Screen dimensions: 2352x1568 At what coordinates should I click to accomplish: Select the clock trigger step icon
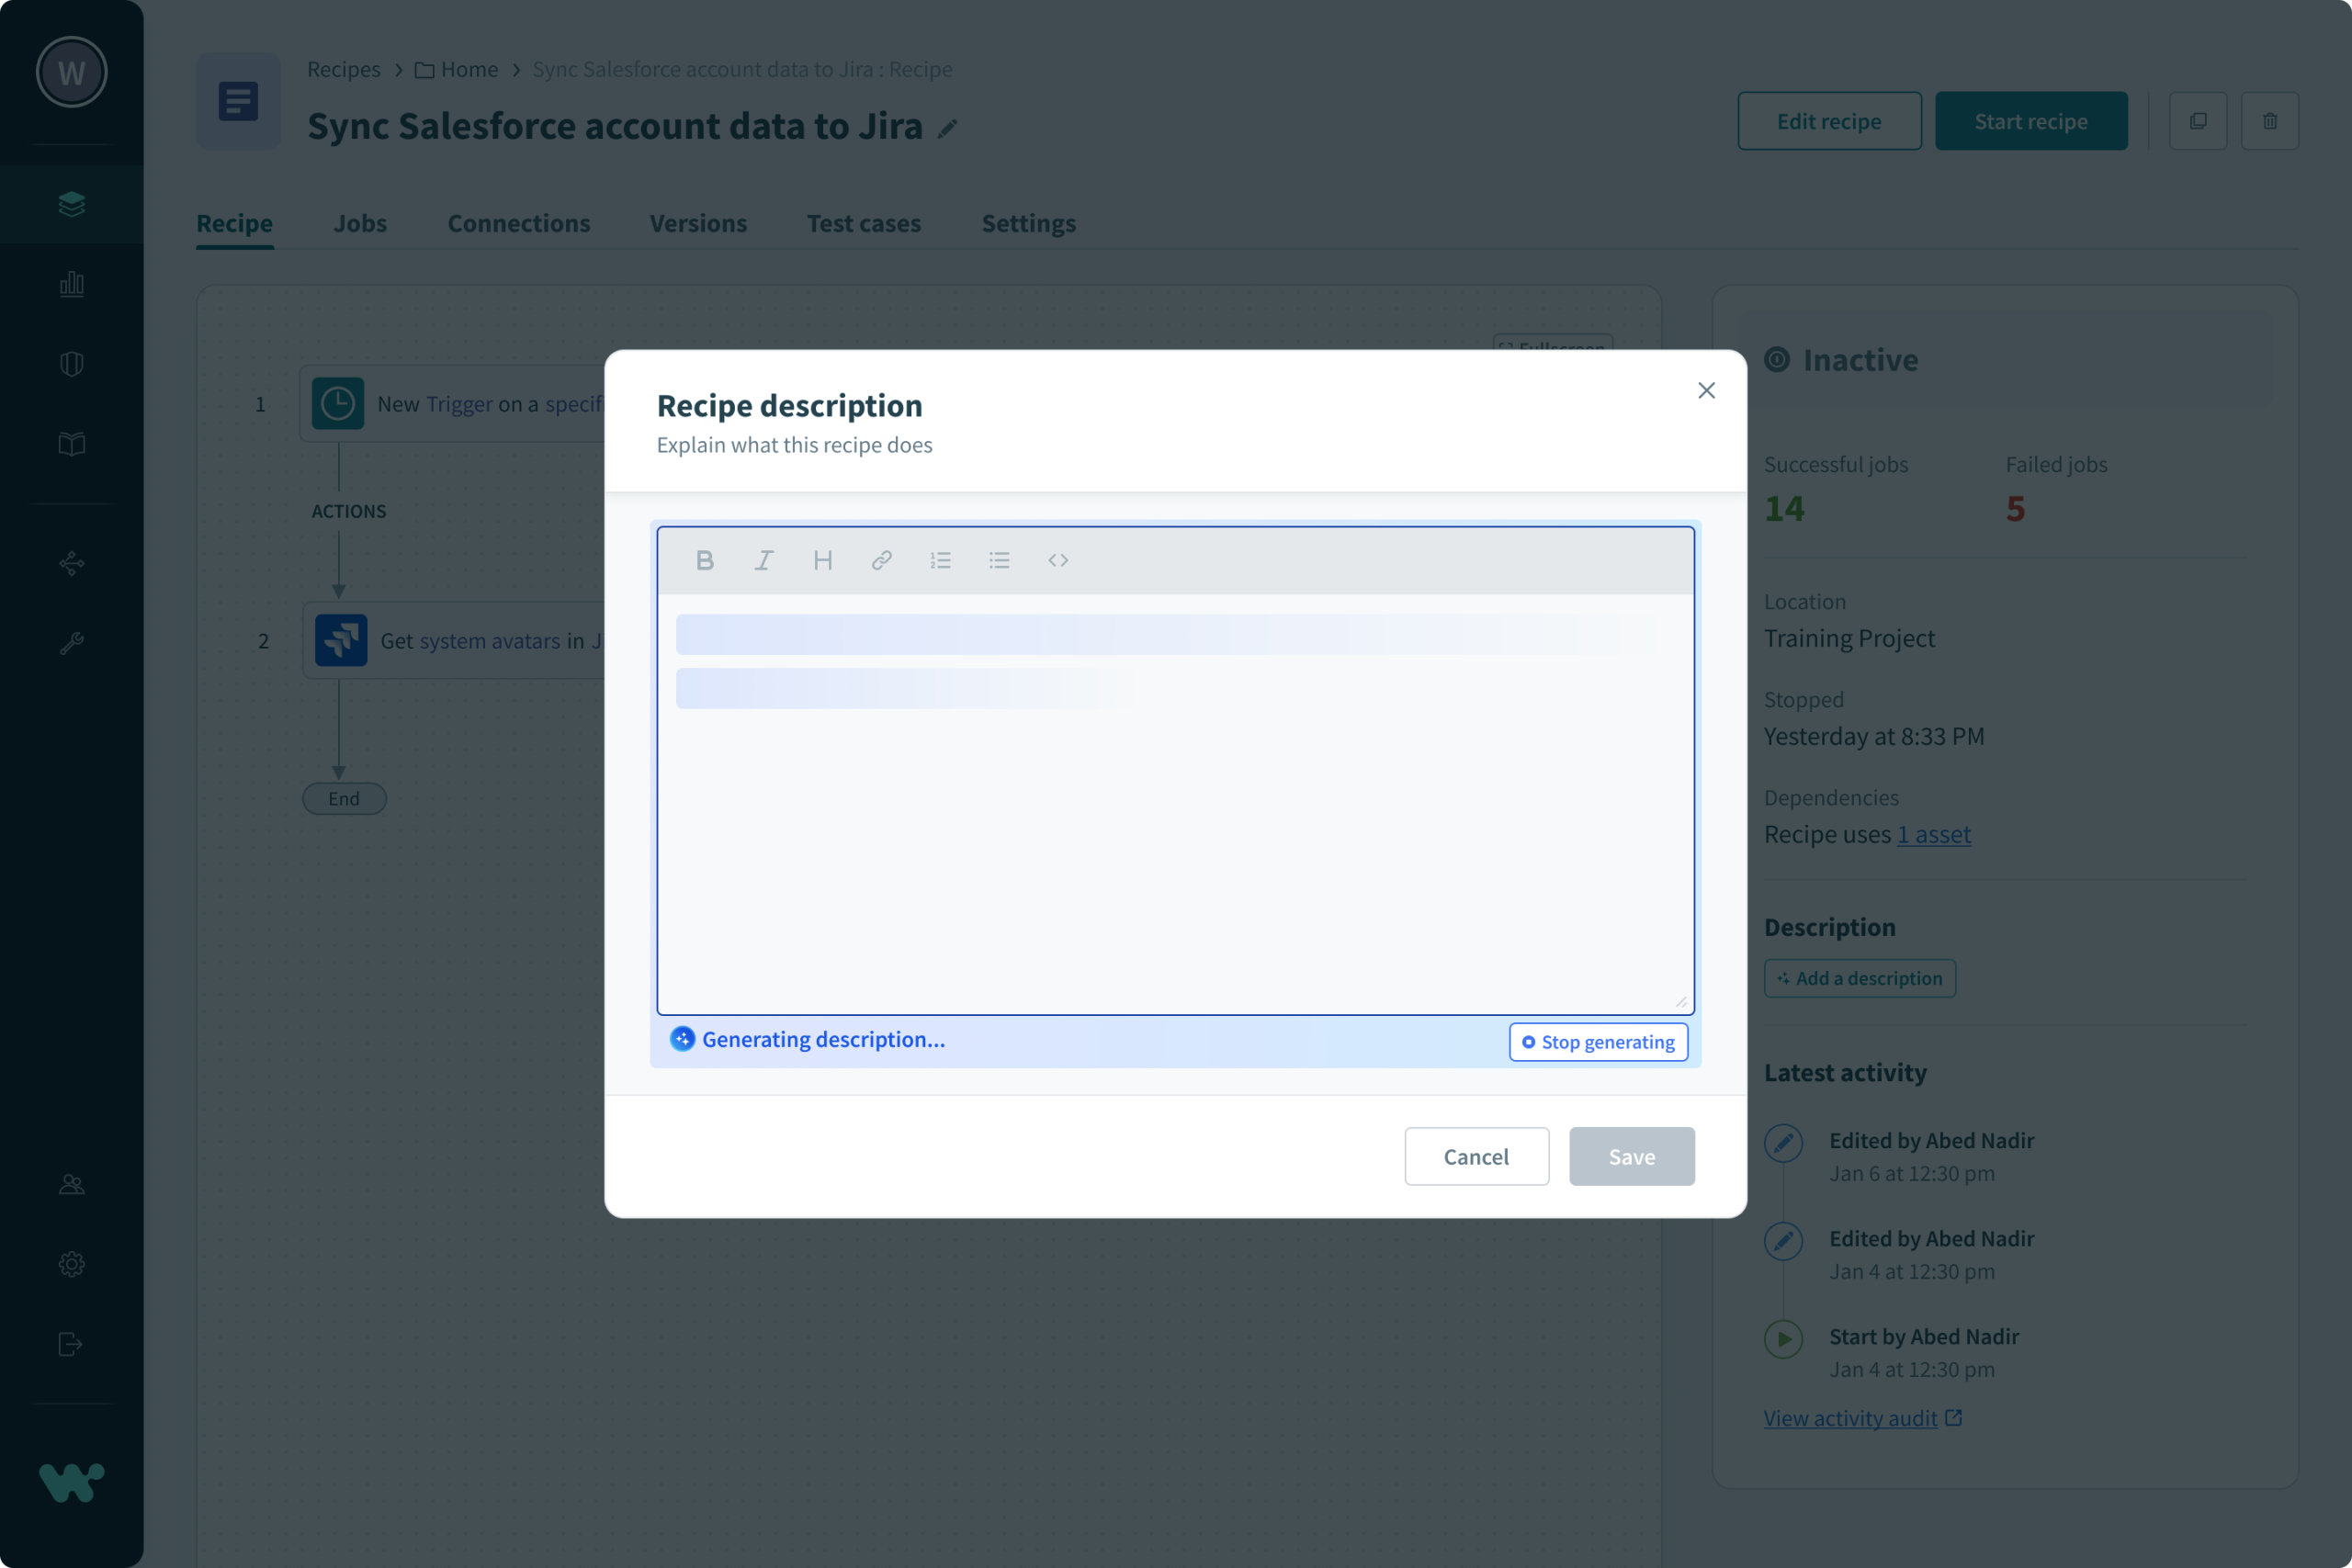tap(338, 404)
